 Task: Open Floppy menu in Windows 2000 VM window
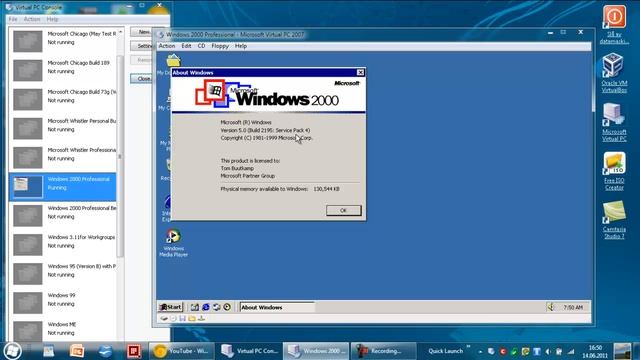[220, 46]
